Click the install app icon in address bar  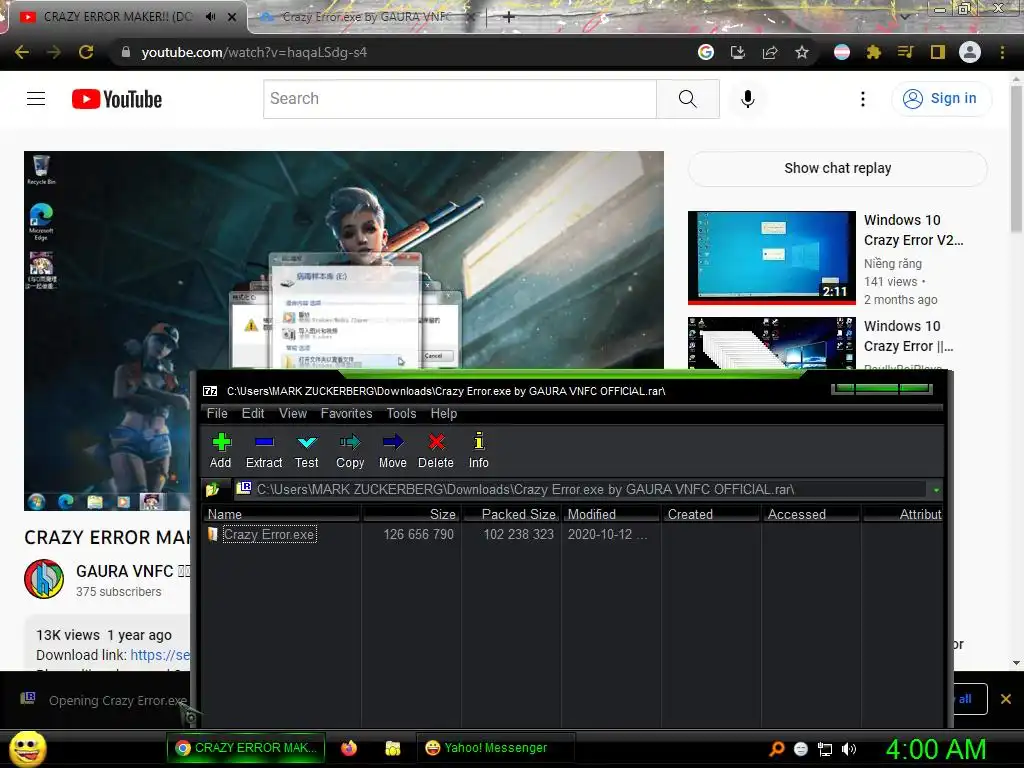pyautogui.click(x=738, y=52)
